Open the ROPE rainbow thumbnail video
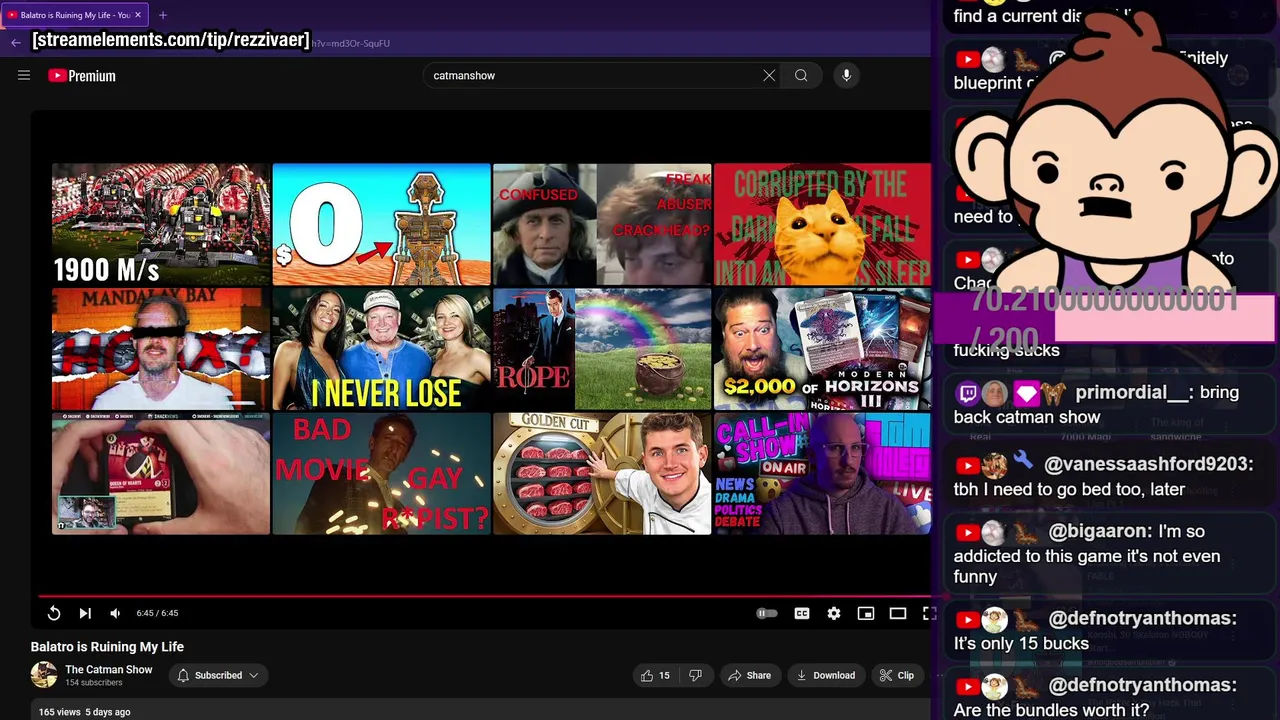 tap(602, 349)
